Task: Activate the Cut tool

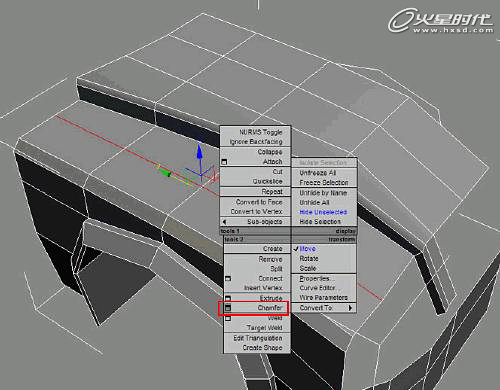Action: [277, 172]
